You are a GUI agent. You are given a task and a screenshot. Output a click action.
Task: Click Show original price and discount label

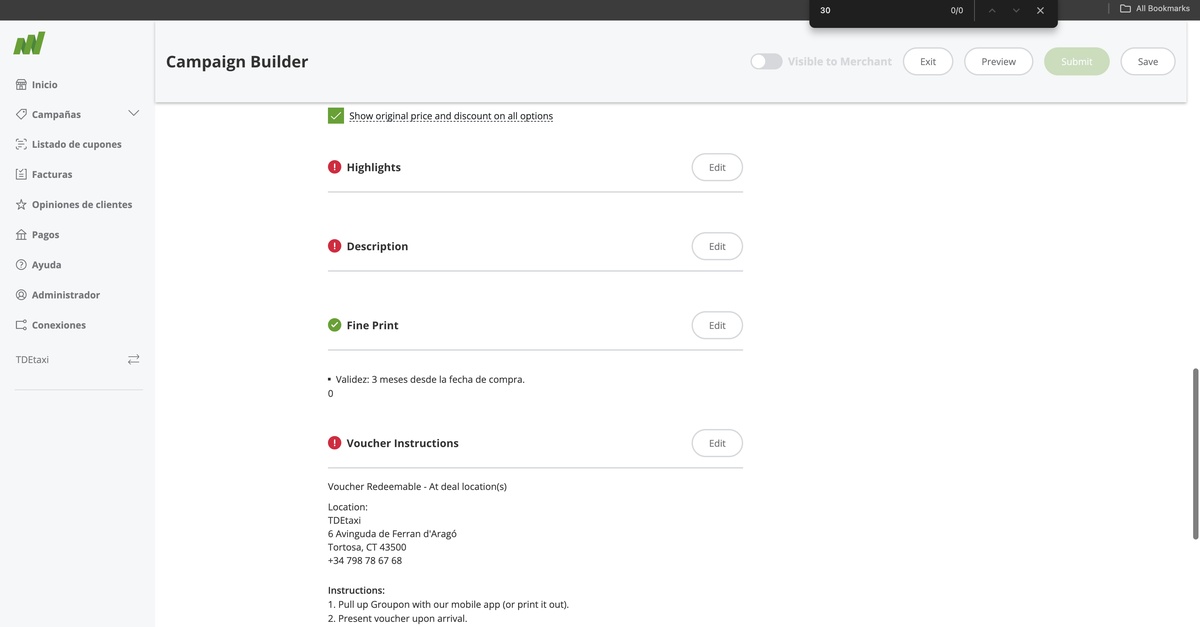click(x=451, y=116)
